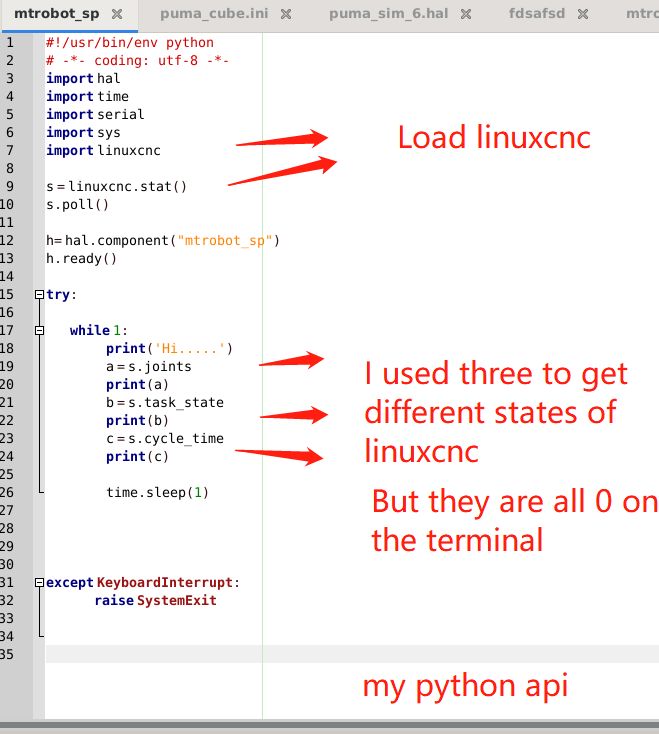
Task: Click line number 15 in the margin
Action: point(7,294)
